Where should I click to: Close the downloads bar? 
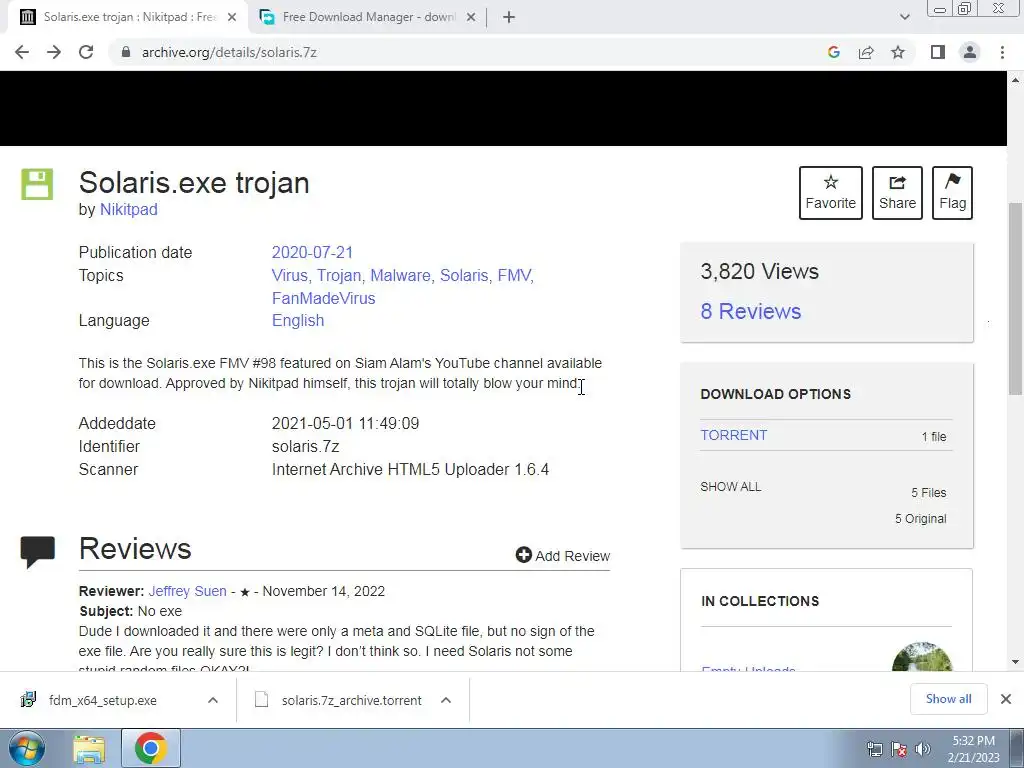[x=1006, y=699]
